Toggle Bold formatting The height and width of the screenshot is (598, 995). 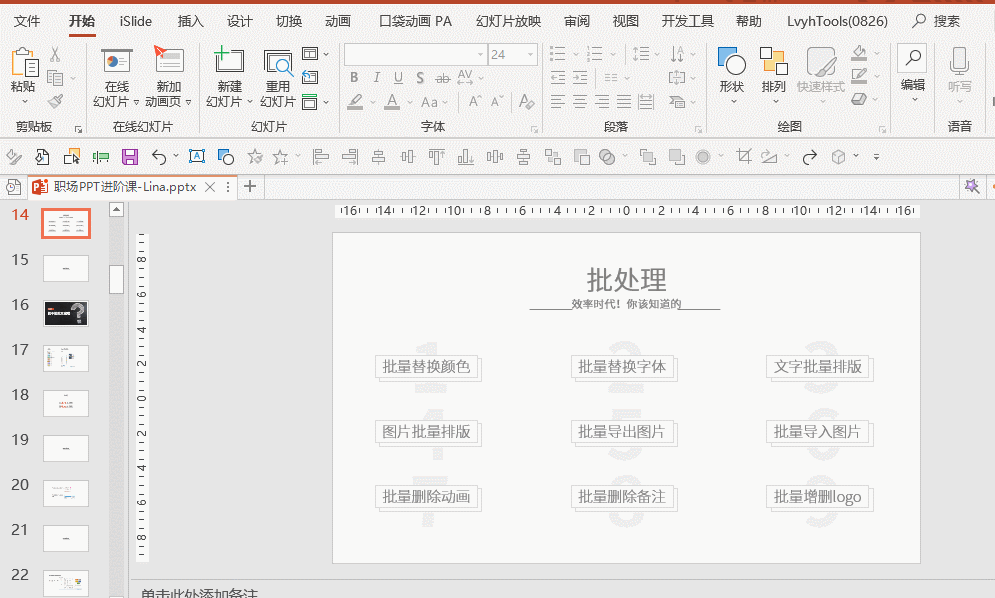354,77
